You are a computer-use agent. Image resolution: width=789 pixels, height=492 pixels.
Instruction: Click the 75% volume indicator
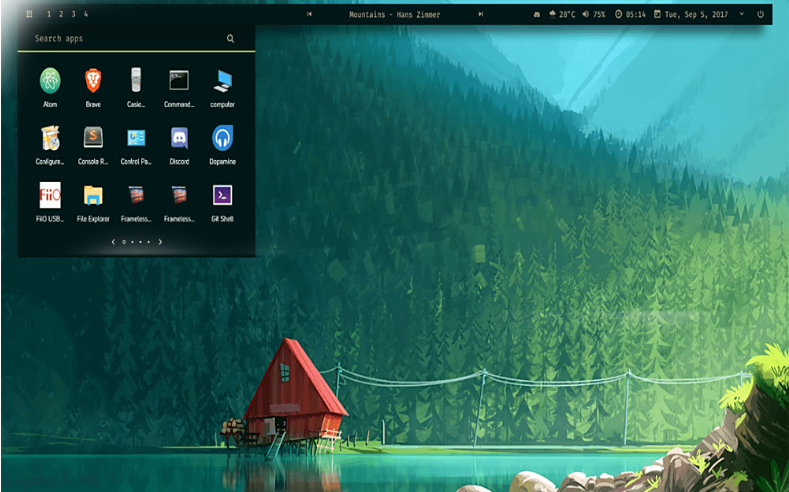[x=592, y=14]
